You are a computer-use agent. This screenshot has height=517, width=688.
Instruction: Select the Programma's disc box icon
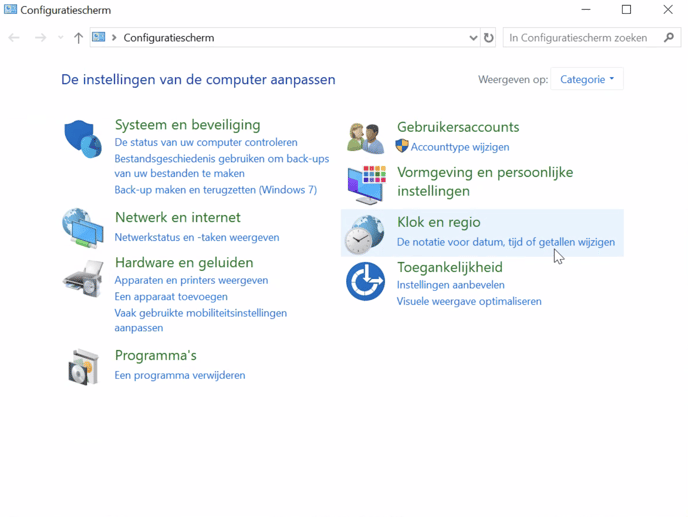coord(83,367)
